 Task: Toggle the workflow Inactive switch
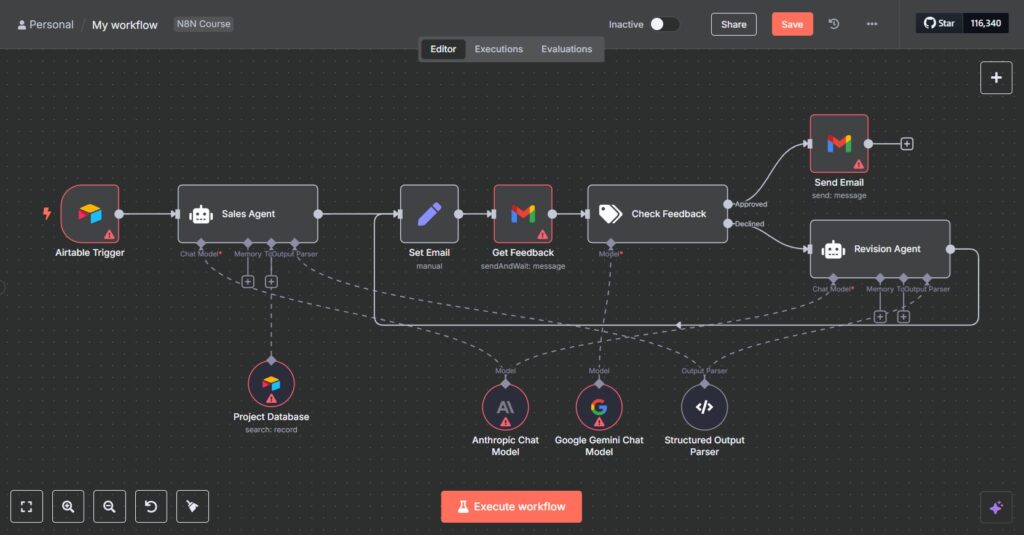pos(664,24)
